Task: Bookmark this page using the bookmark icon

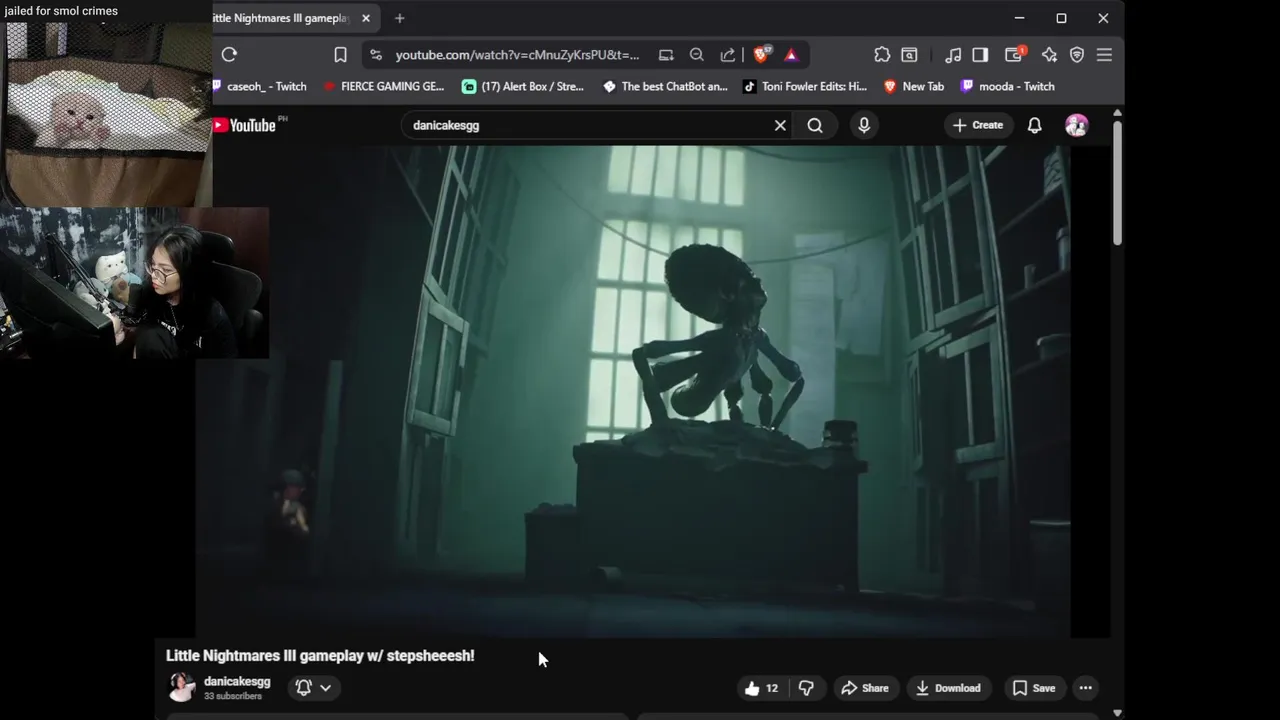Action: [340, 55]
